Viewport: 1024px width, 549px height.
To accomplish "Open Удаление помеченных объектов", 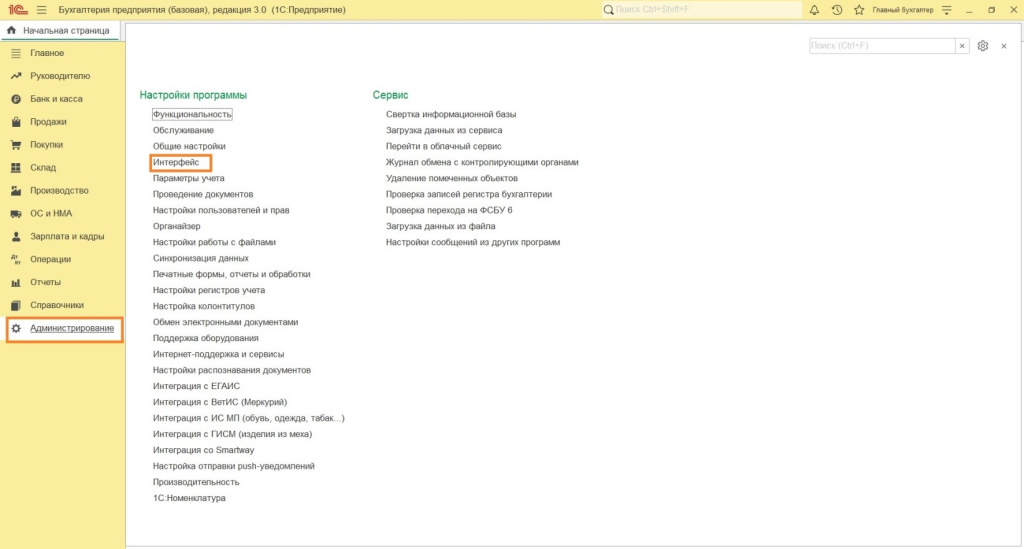I will pyautogui.click(x=452, y=178).
